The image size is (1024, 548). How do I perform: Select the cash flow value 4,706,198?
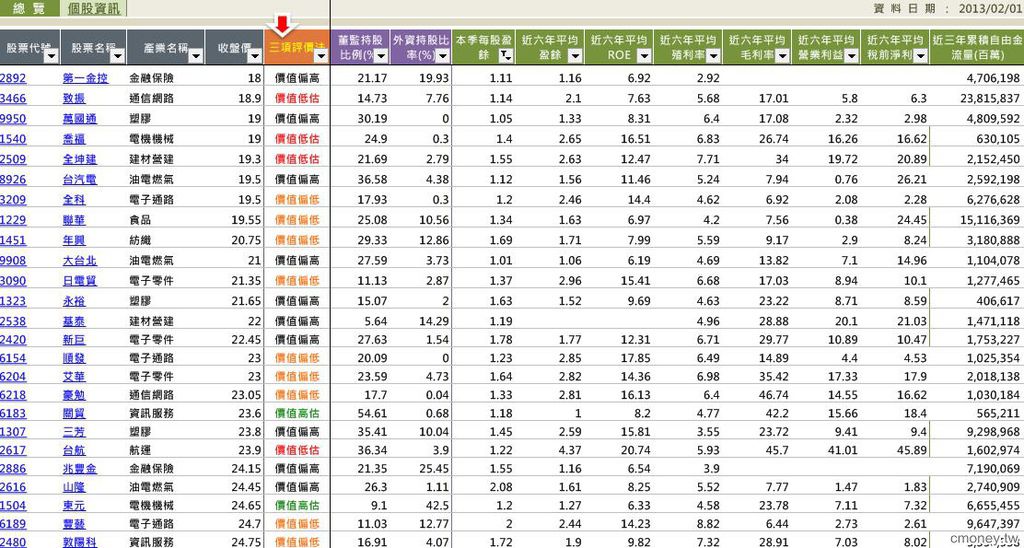click(994, 78)
